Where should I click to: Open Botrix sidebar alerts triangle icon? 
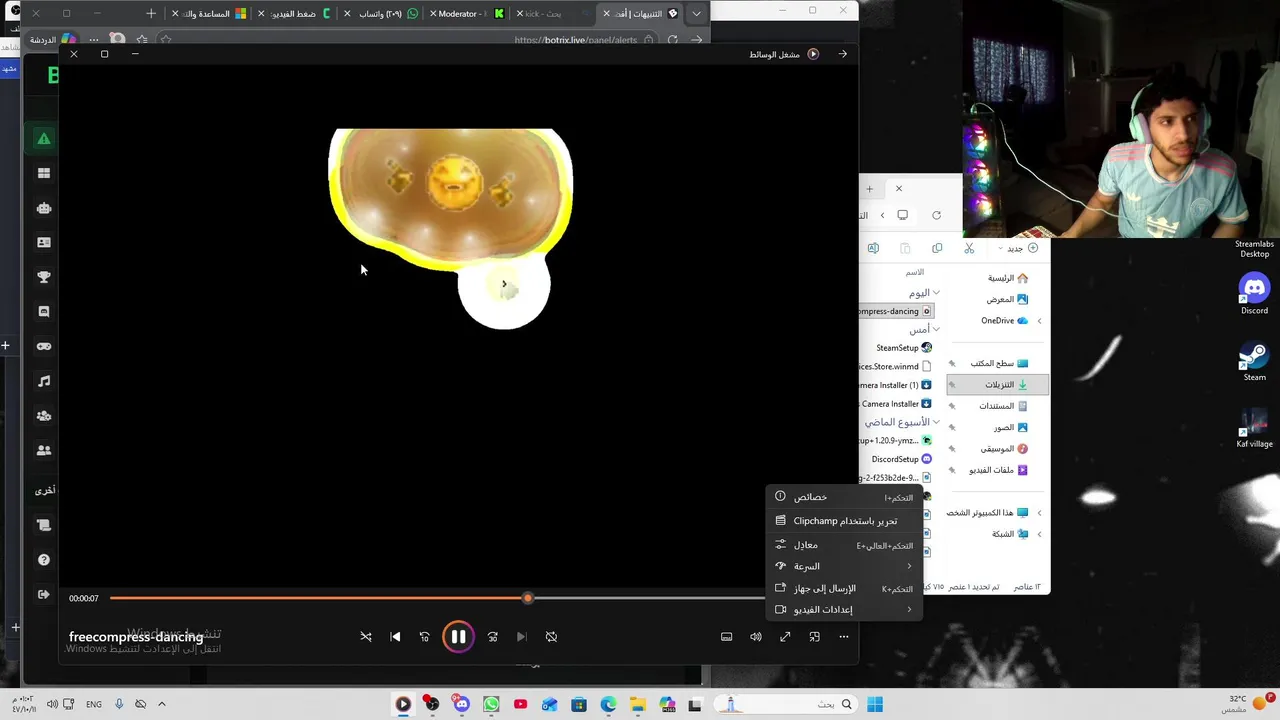[x=44, y=139]
